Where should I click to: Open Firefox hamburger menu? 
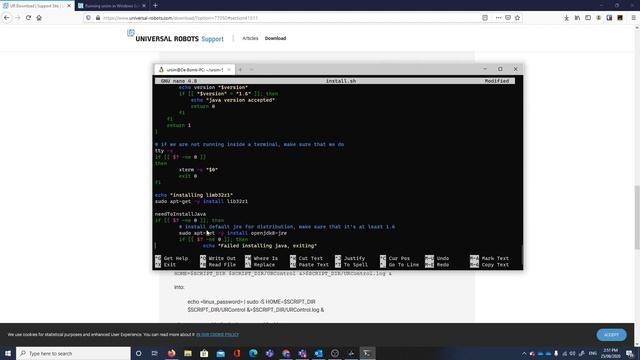(x=634, y=18)
